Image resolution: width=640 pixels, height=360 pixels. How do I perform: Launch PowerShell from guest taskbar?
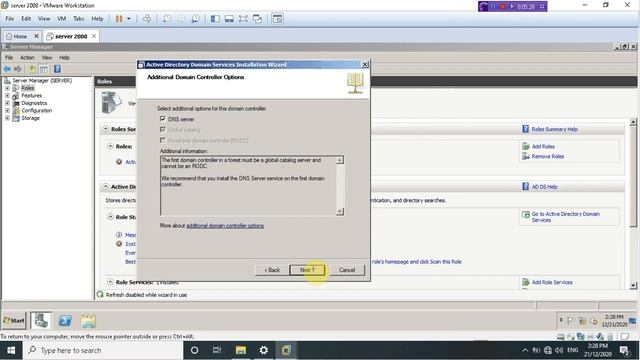click(65, 321)
